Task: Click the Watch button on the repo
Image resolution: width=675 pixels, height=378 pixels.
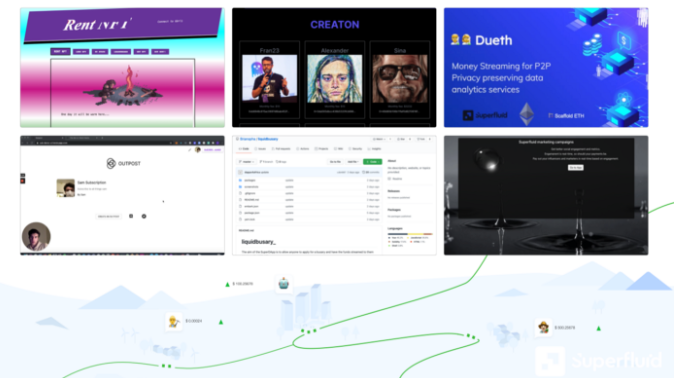Action: pos(380,139)
